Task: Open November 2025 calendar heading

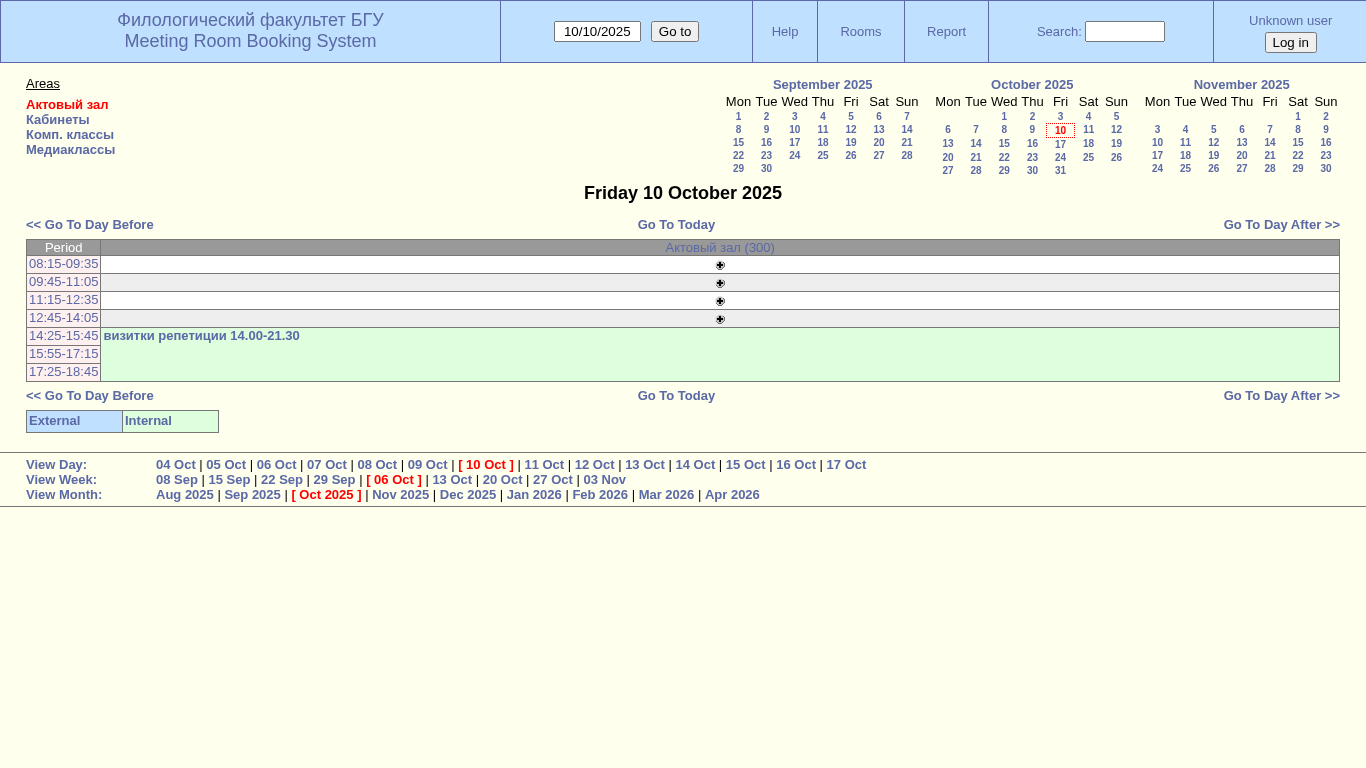Action: [1241, 84]
